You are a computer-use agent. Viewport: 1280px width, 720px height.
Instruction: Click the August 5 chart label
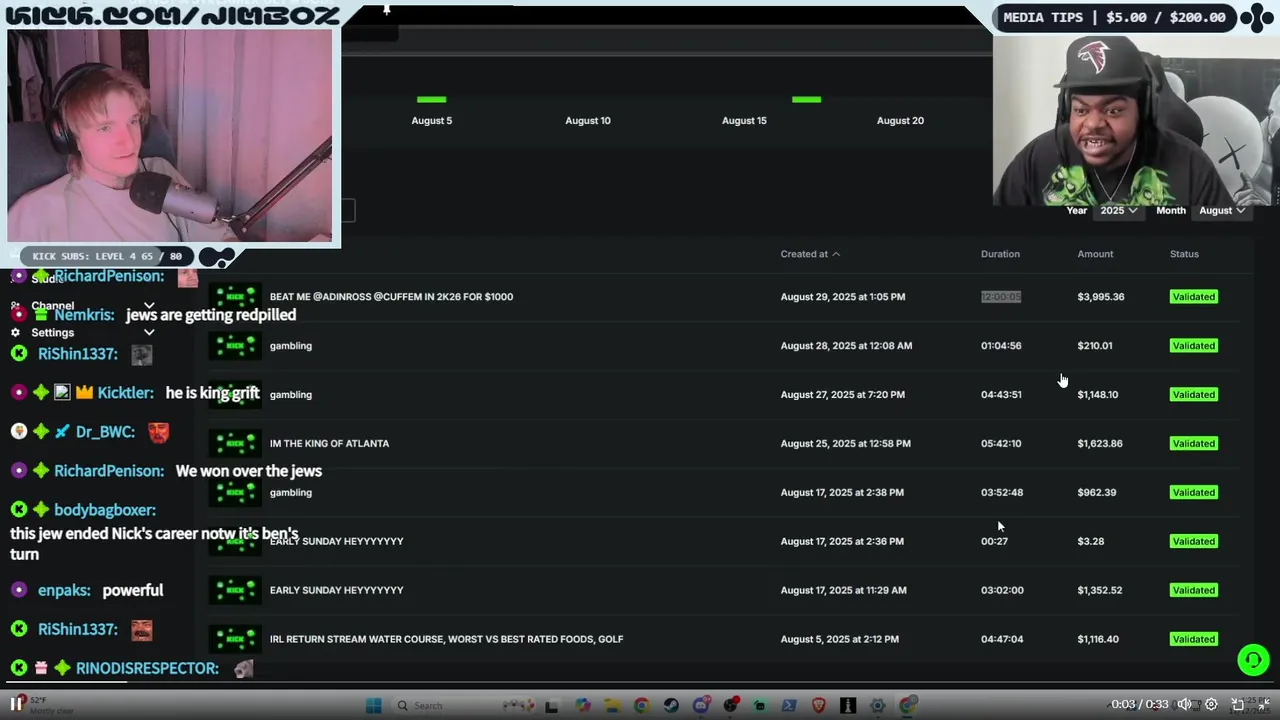(x=432, y=121)
